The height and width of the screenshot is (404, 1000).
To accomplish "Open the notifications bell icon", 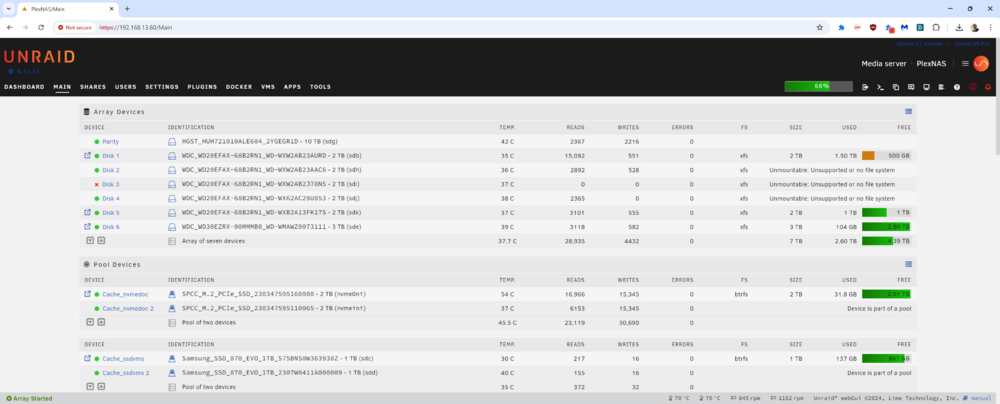I will (x=988, y=87).
